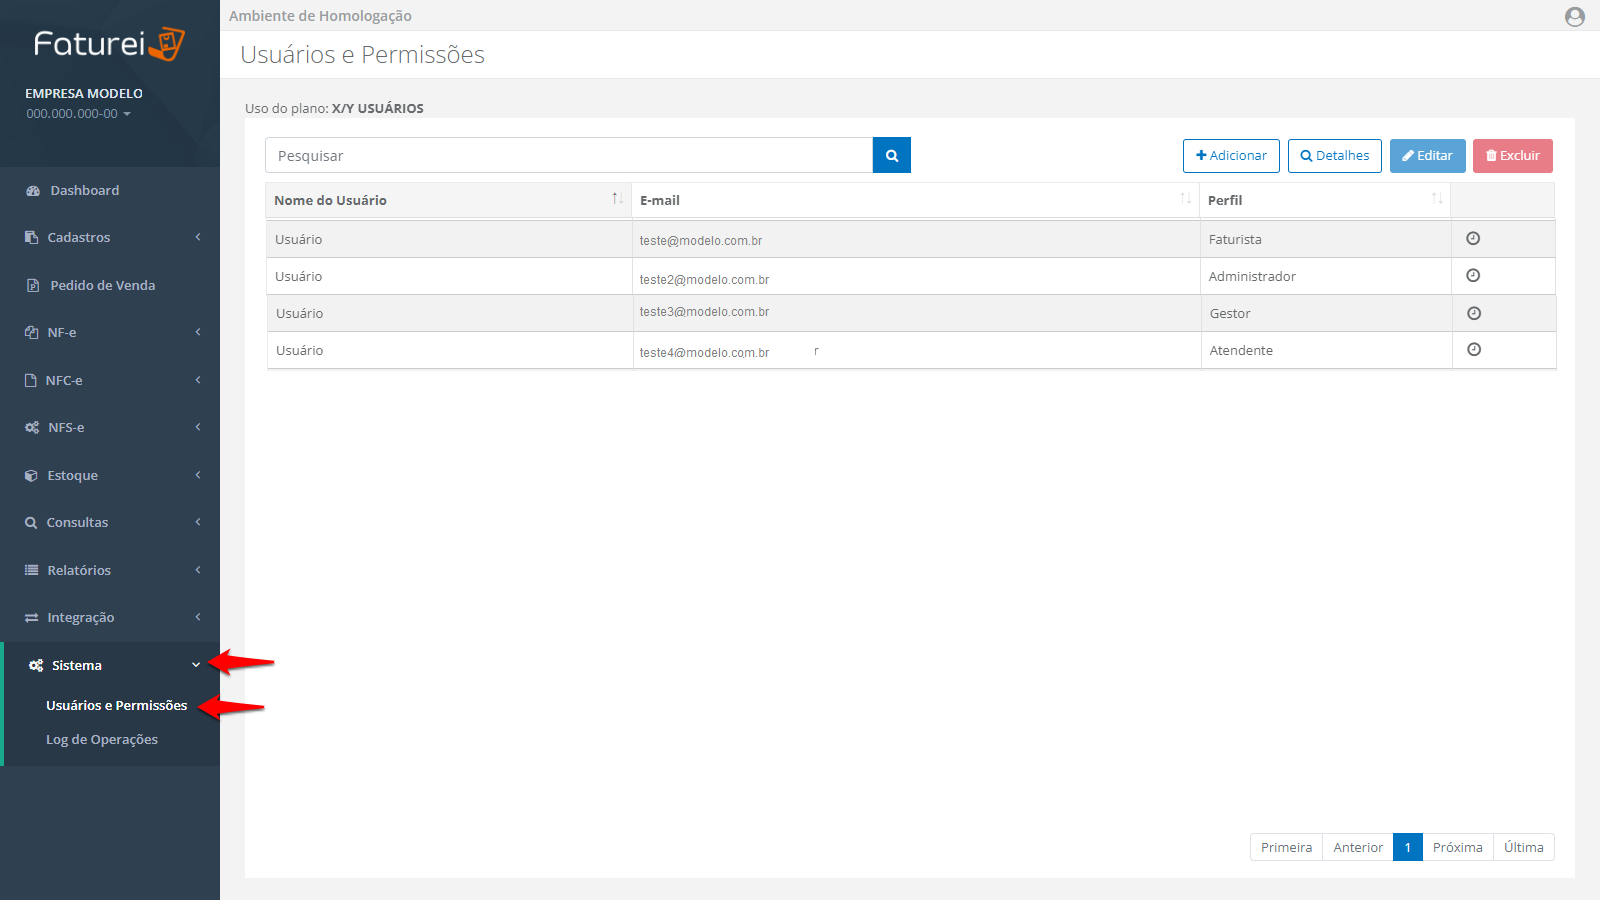Go to Próxima page in pagination
The height and width of the screenshot is (900, 1600).
tap(1457, 848)
